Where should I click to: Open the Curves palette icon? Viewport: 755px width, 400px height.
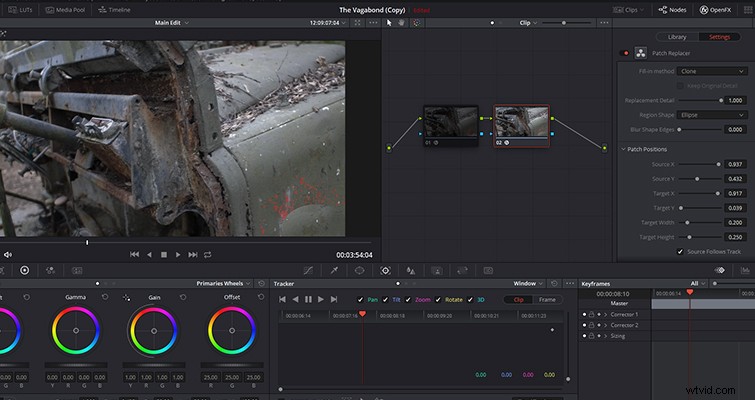[x=308, y=271]
